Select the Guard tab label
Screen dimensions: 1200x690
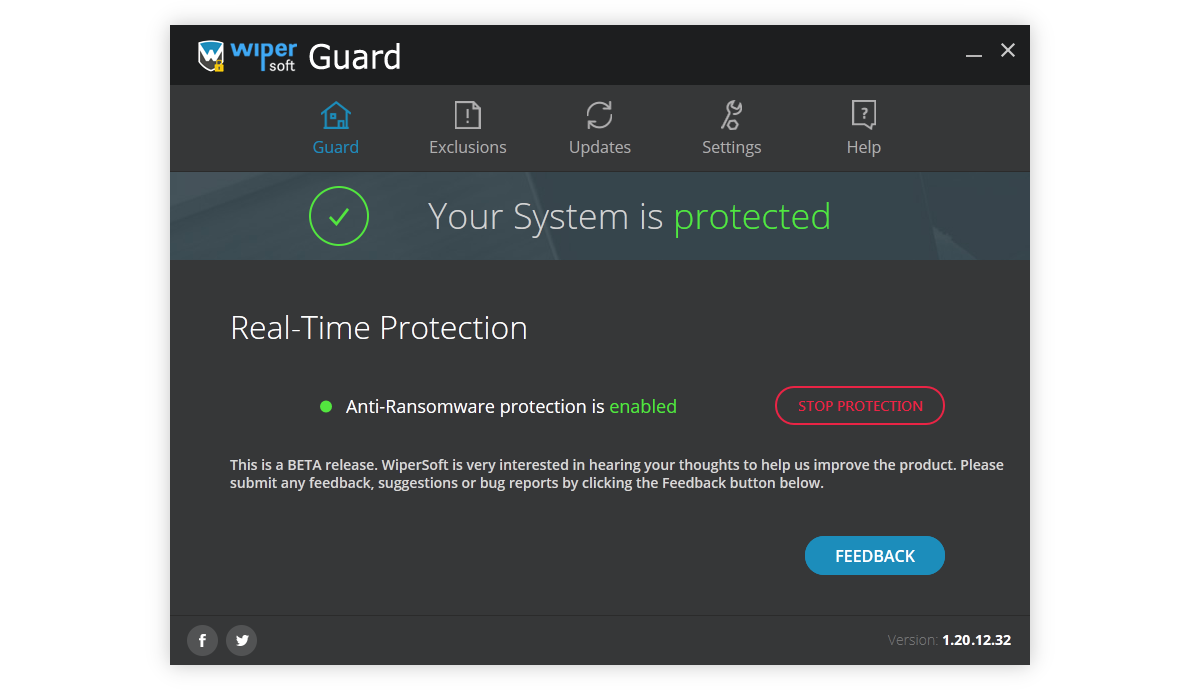click(x=336, y=147)
